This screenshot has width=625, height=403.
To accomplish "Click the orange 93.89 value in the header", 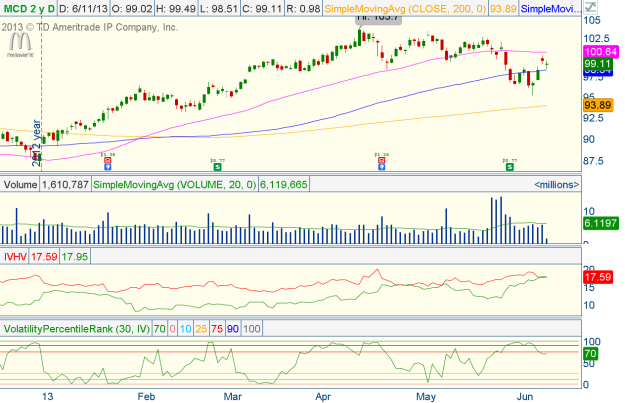I will point(503,8).
